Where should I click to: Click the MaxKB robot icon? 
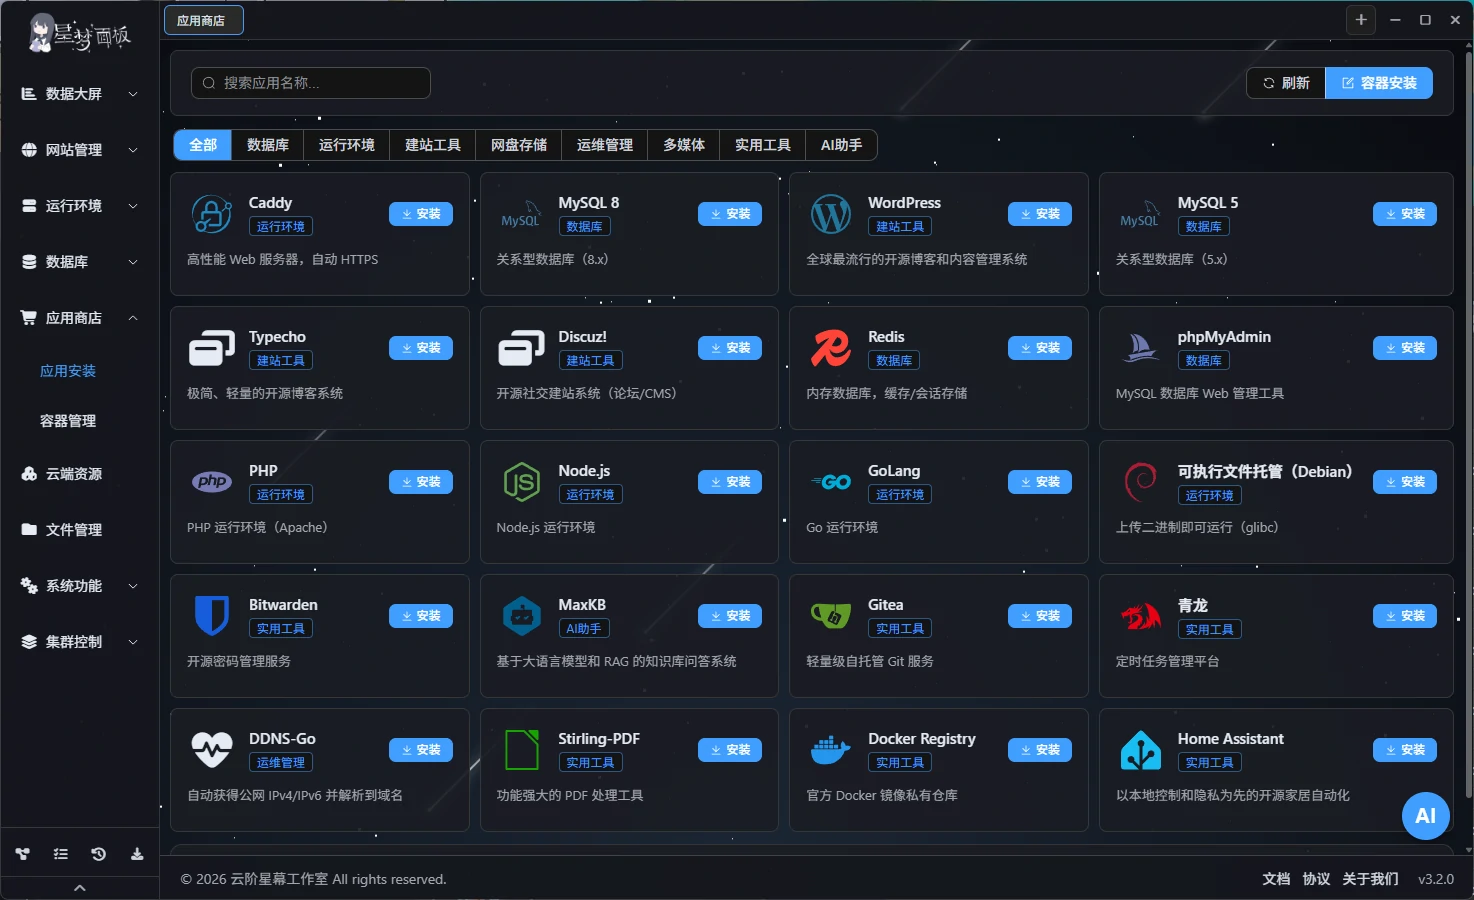[521, 616]
